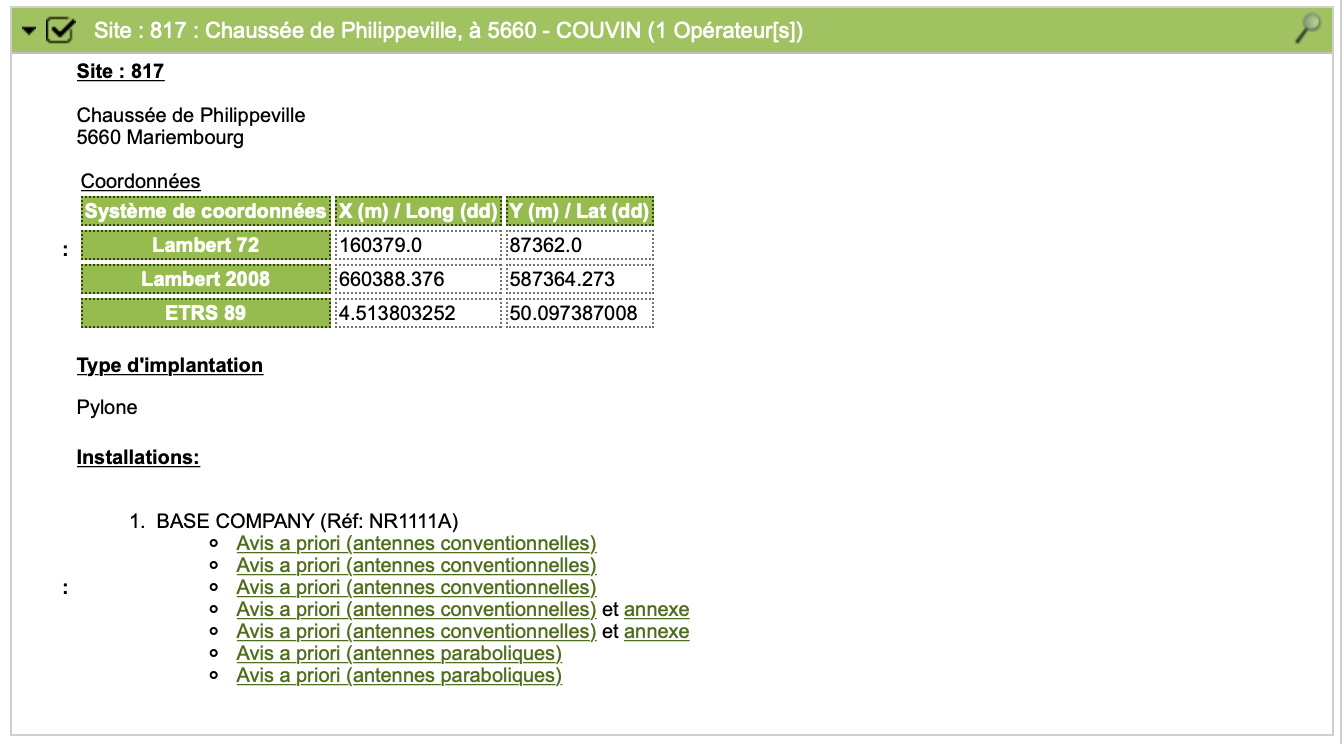Viewport: 1344px width, 744px height.
Task: Open the first annexe link
Action: [x=657, y=610]
